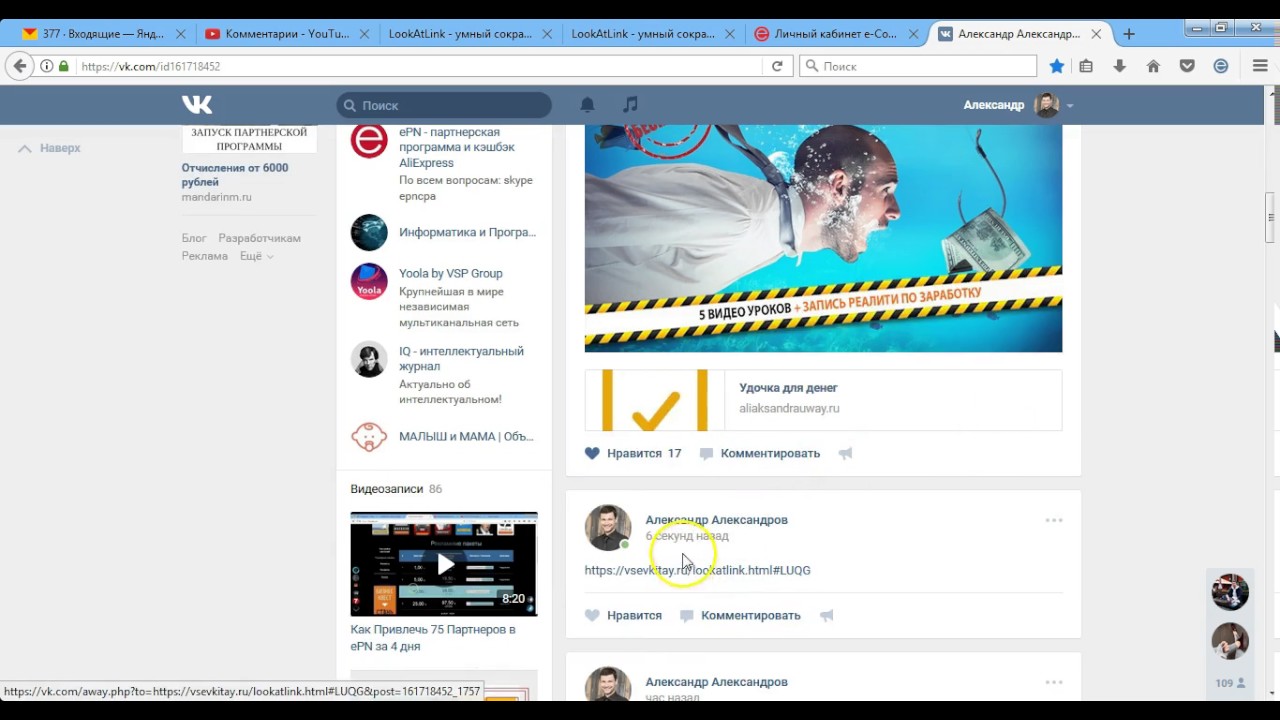Open the VK music note icon
Screen dimensions: 1280x720
630,104
